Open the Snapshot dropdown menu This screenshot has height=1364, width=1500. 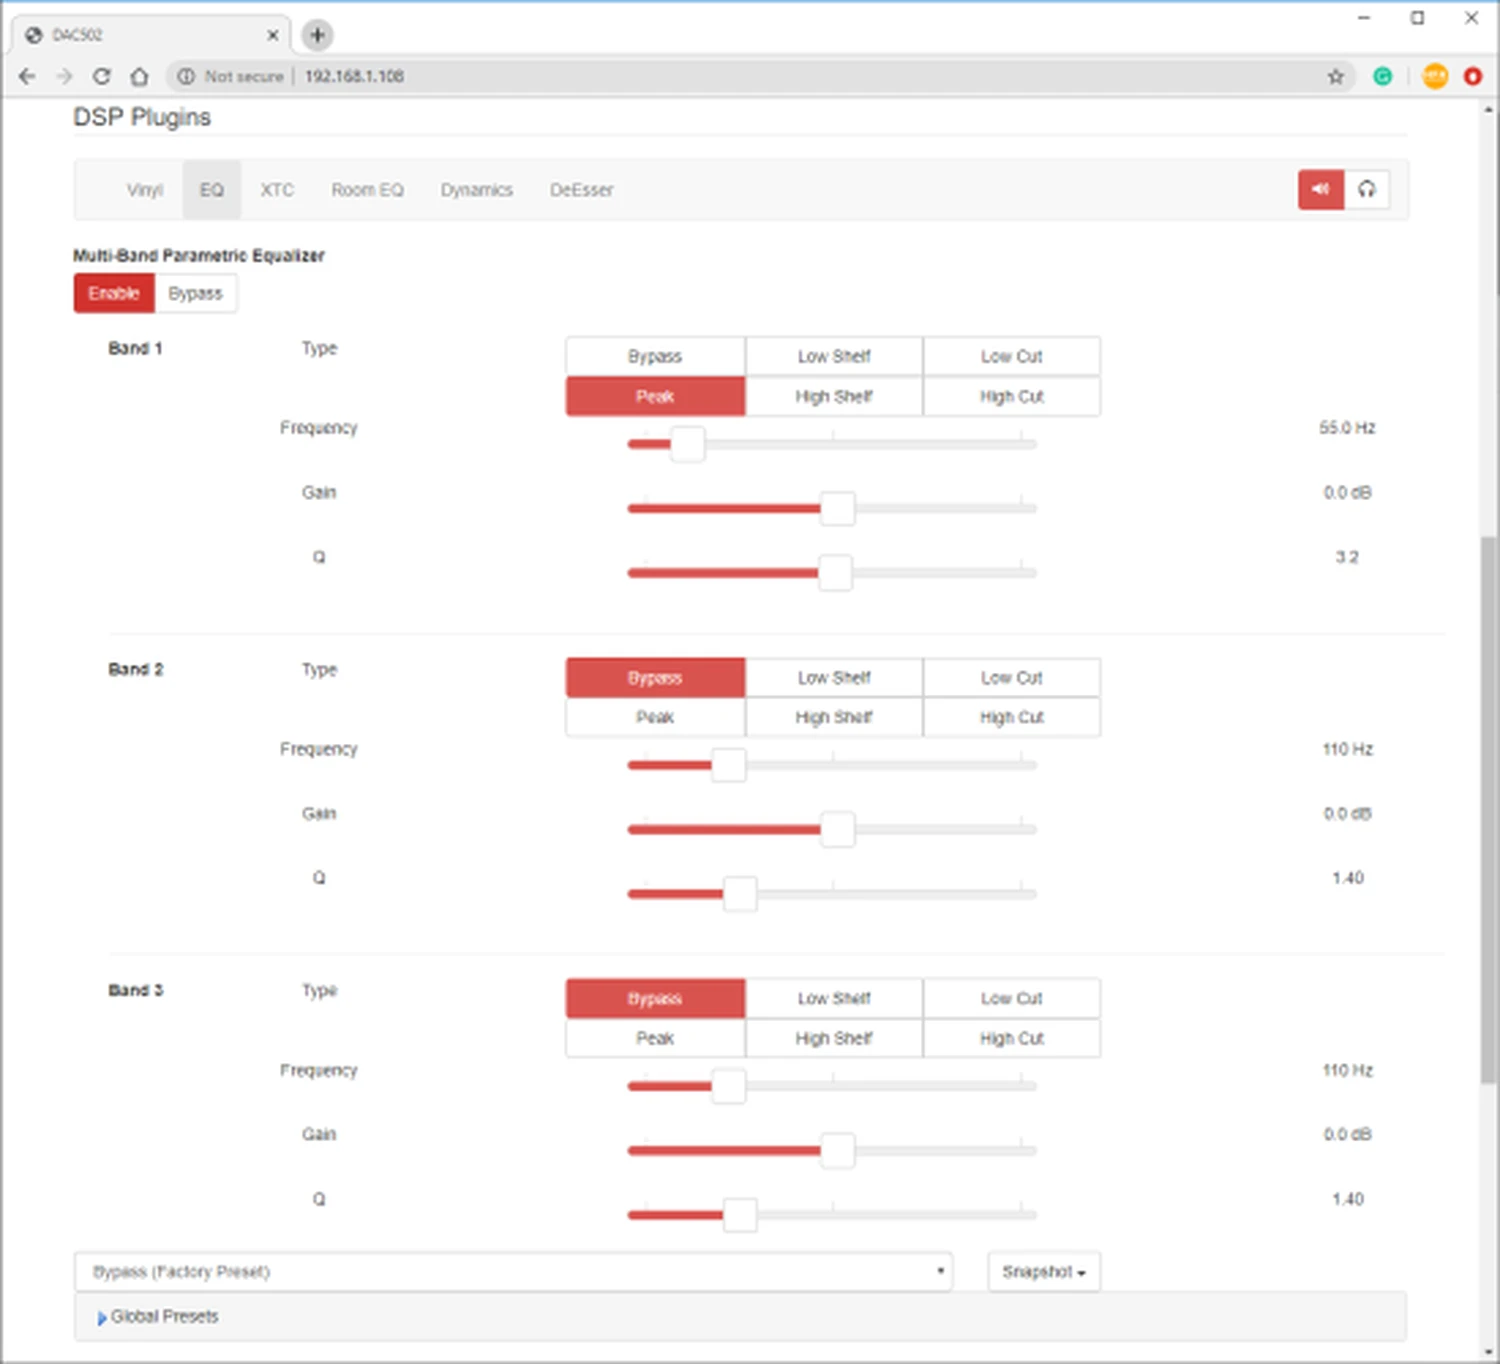[1043, 1271]
